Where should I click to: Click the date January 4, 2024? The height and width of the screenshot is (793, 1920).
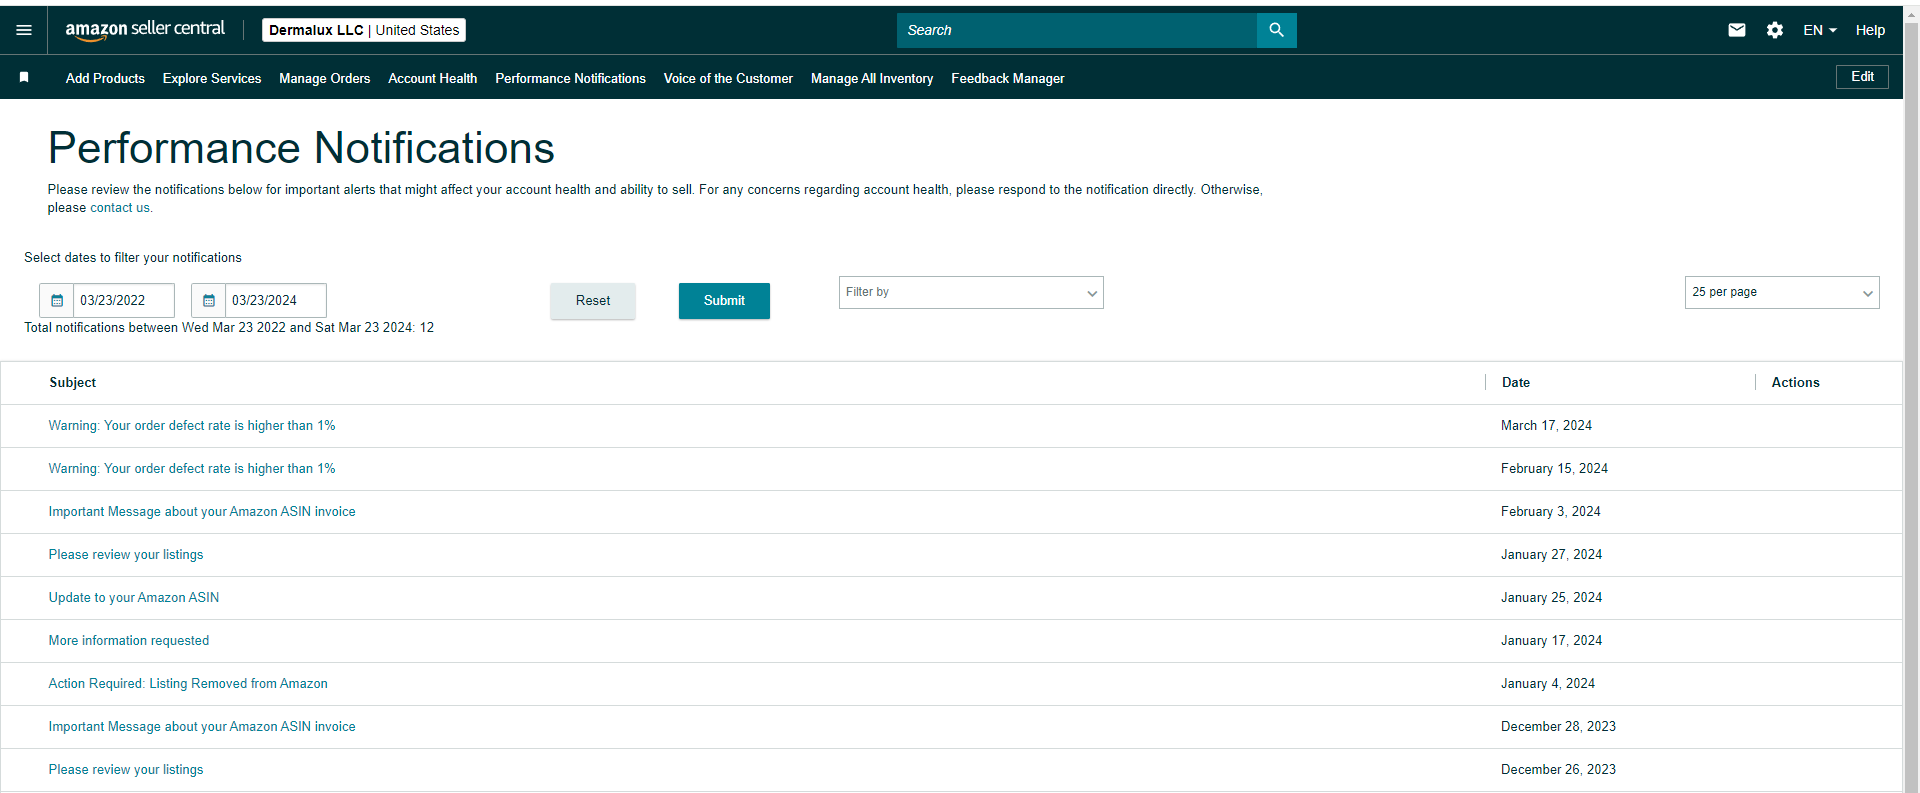(1548, 684)
